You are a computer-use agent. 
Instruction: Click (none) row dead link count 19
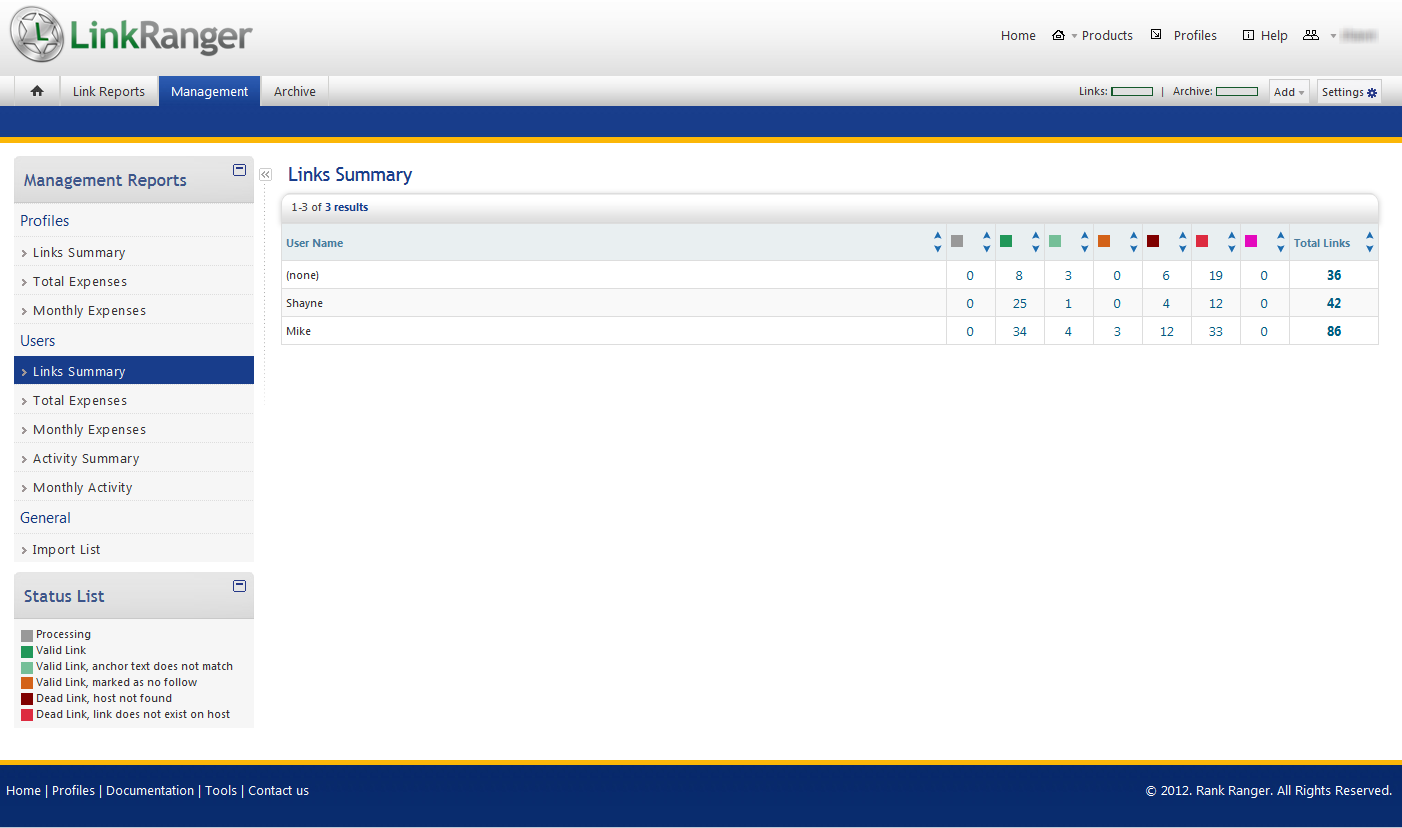(x=1216, y=275)
